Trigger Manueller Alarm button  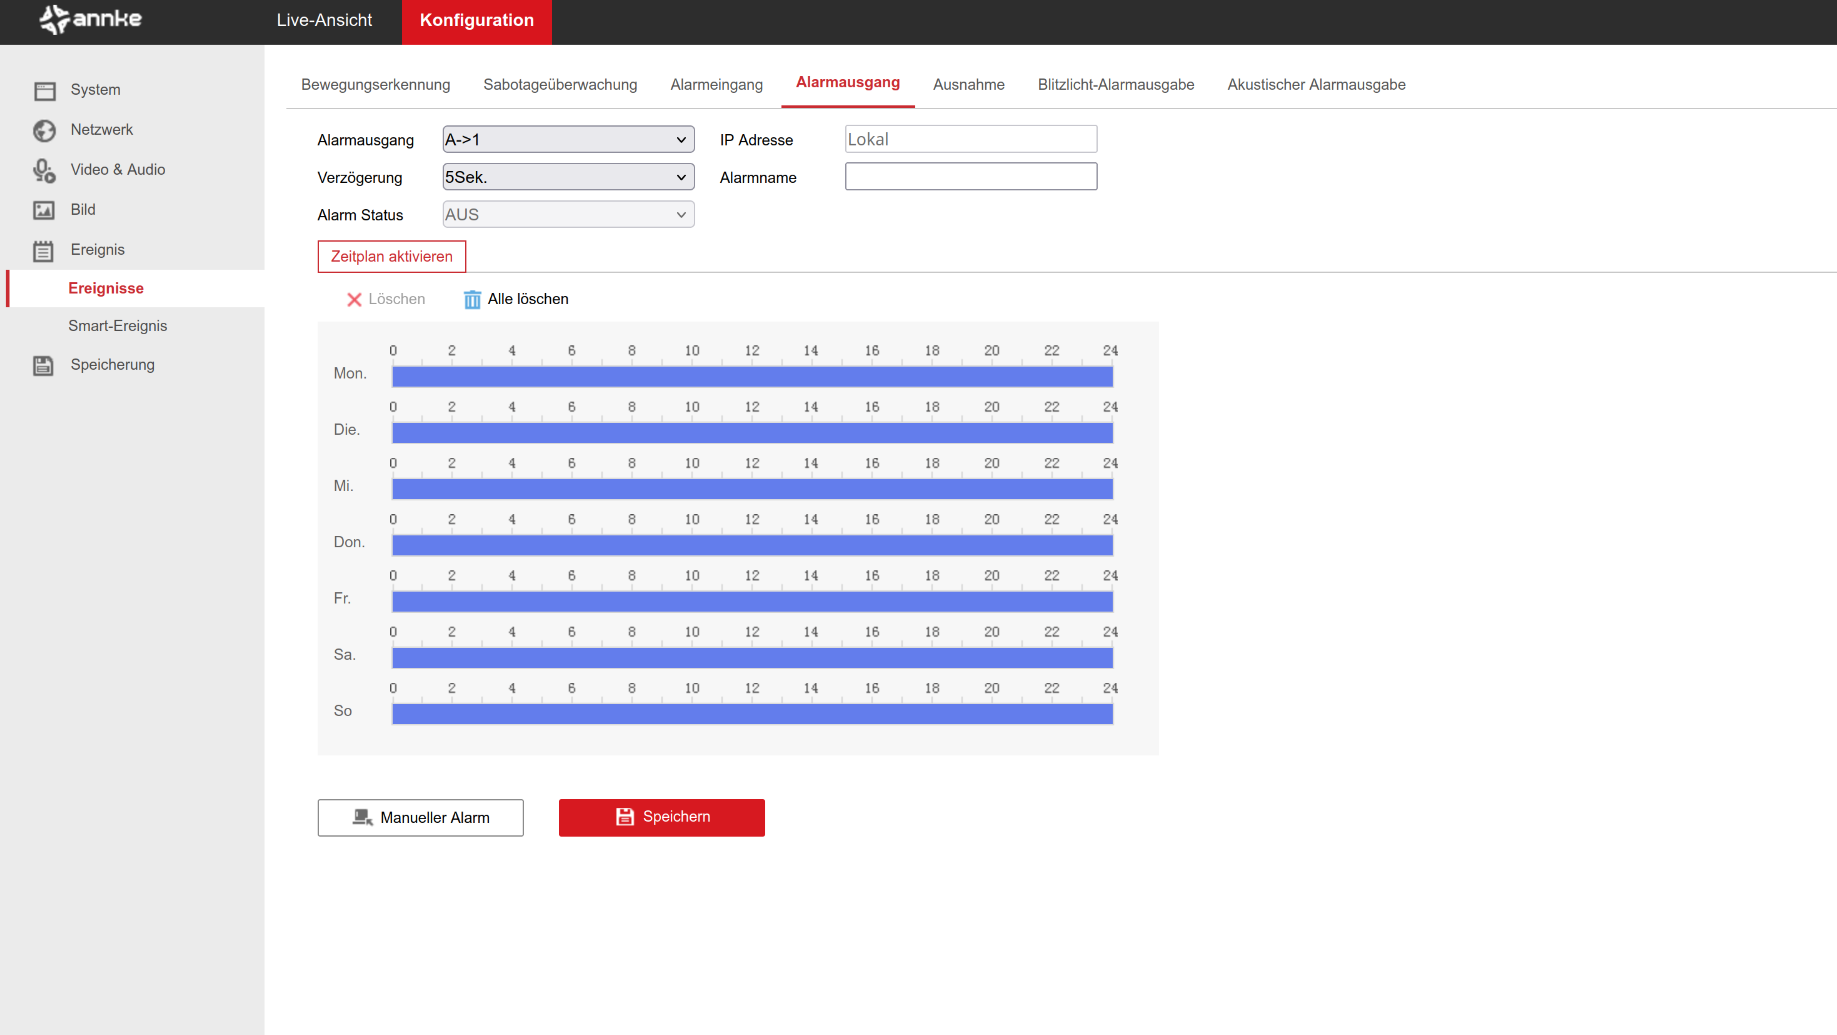420,818
